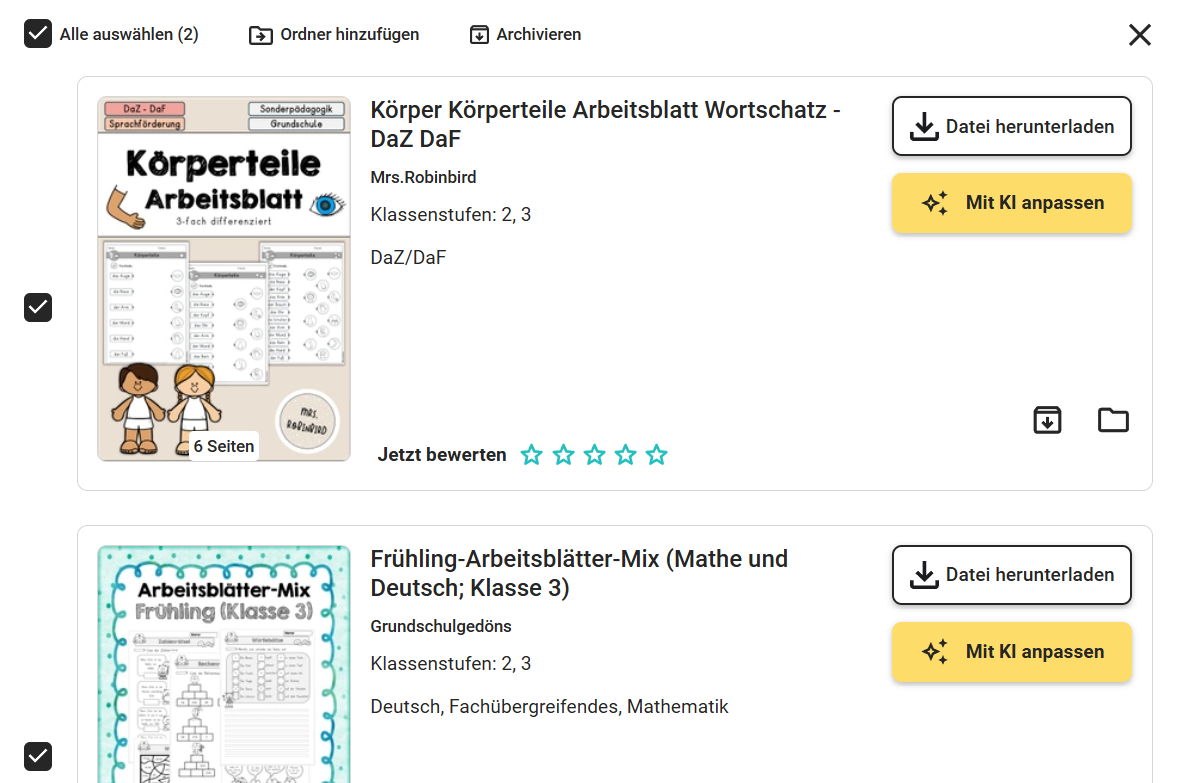This screenshot has width=1191, height=783.
Task: Uncheck the Körperteile Arbeitsblatt item checkbox
Action: click(x=38, y=307)
